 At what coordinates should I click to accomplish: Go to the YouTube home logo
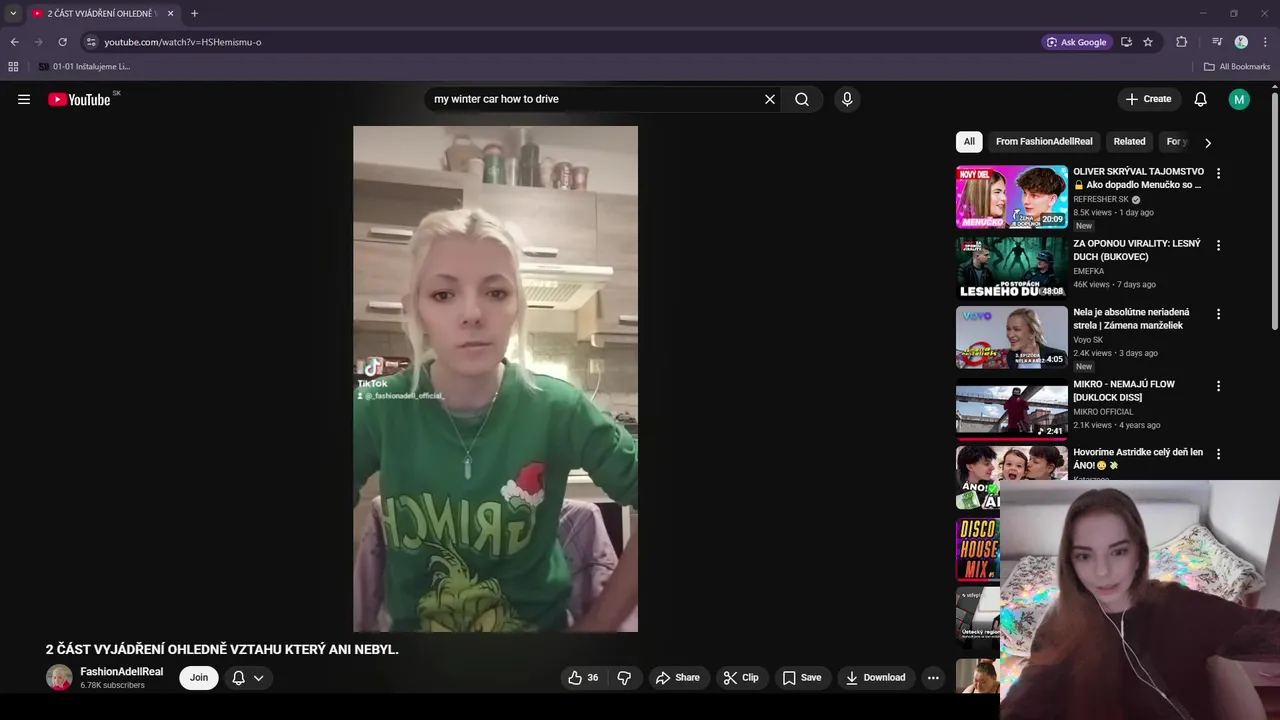click(x=79, y=99)
